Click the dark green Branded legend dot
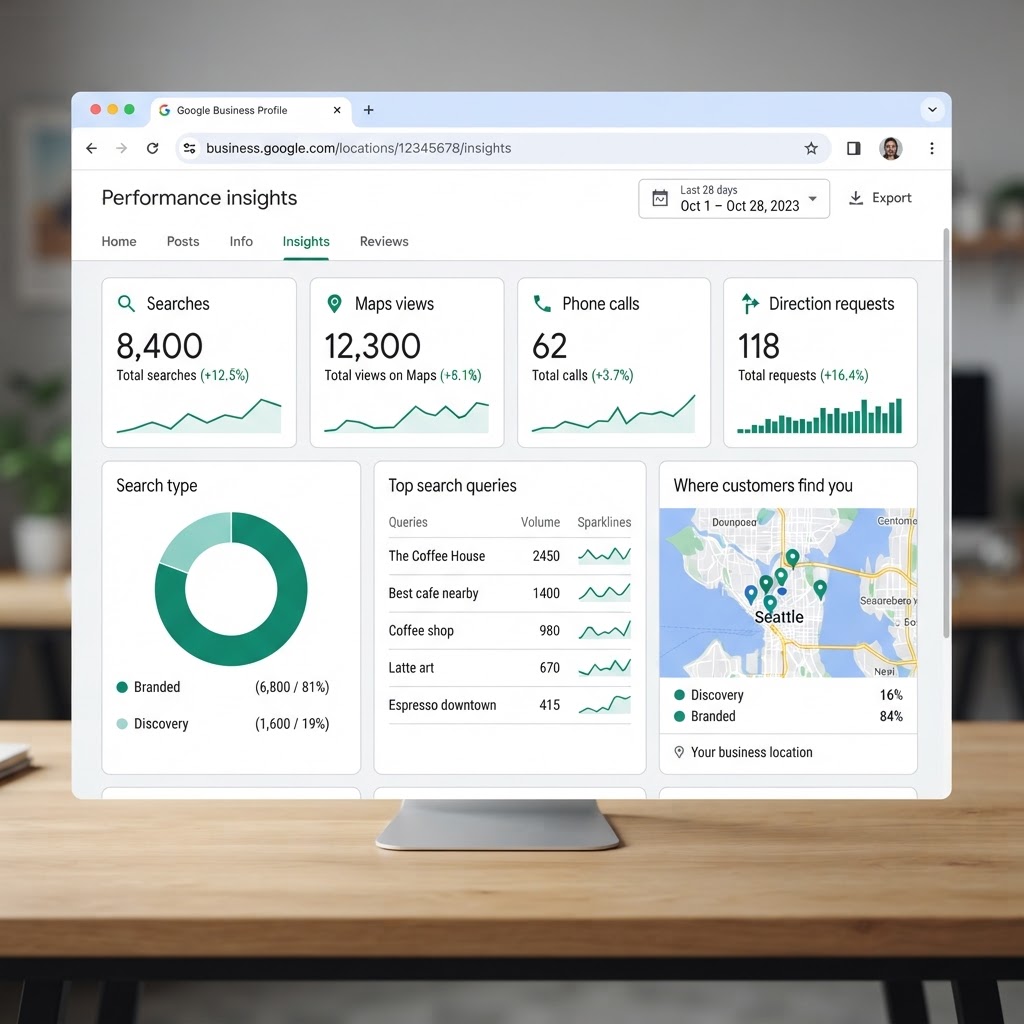The width and height of the screenshot is (1024, 1024). [x=122, y=687]
